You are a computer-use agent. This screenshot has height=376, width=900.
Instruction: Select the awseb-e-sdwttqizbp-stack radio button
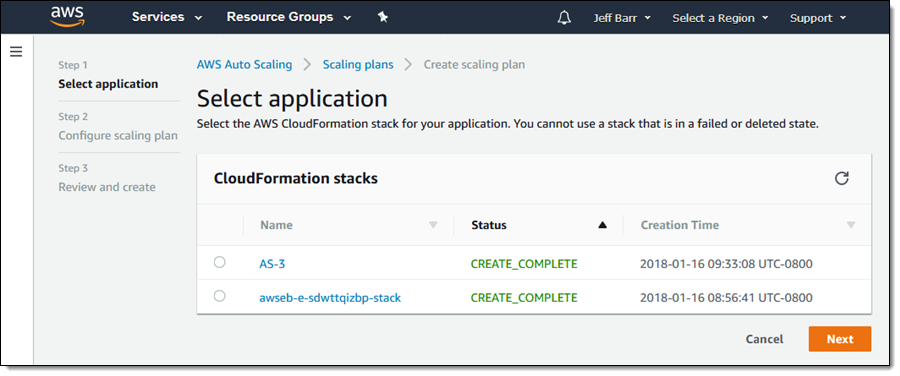click(x=219, y=296)
